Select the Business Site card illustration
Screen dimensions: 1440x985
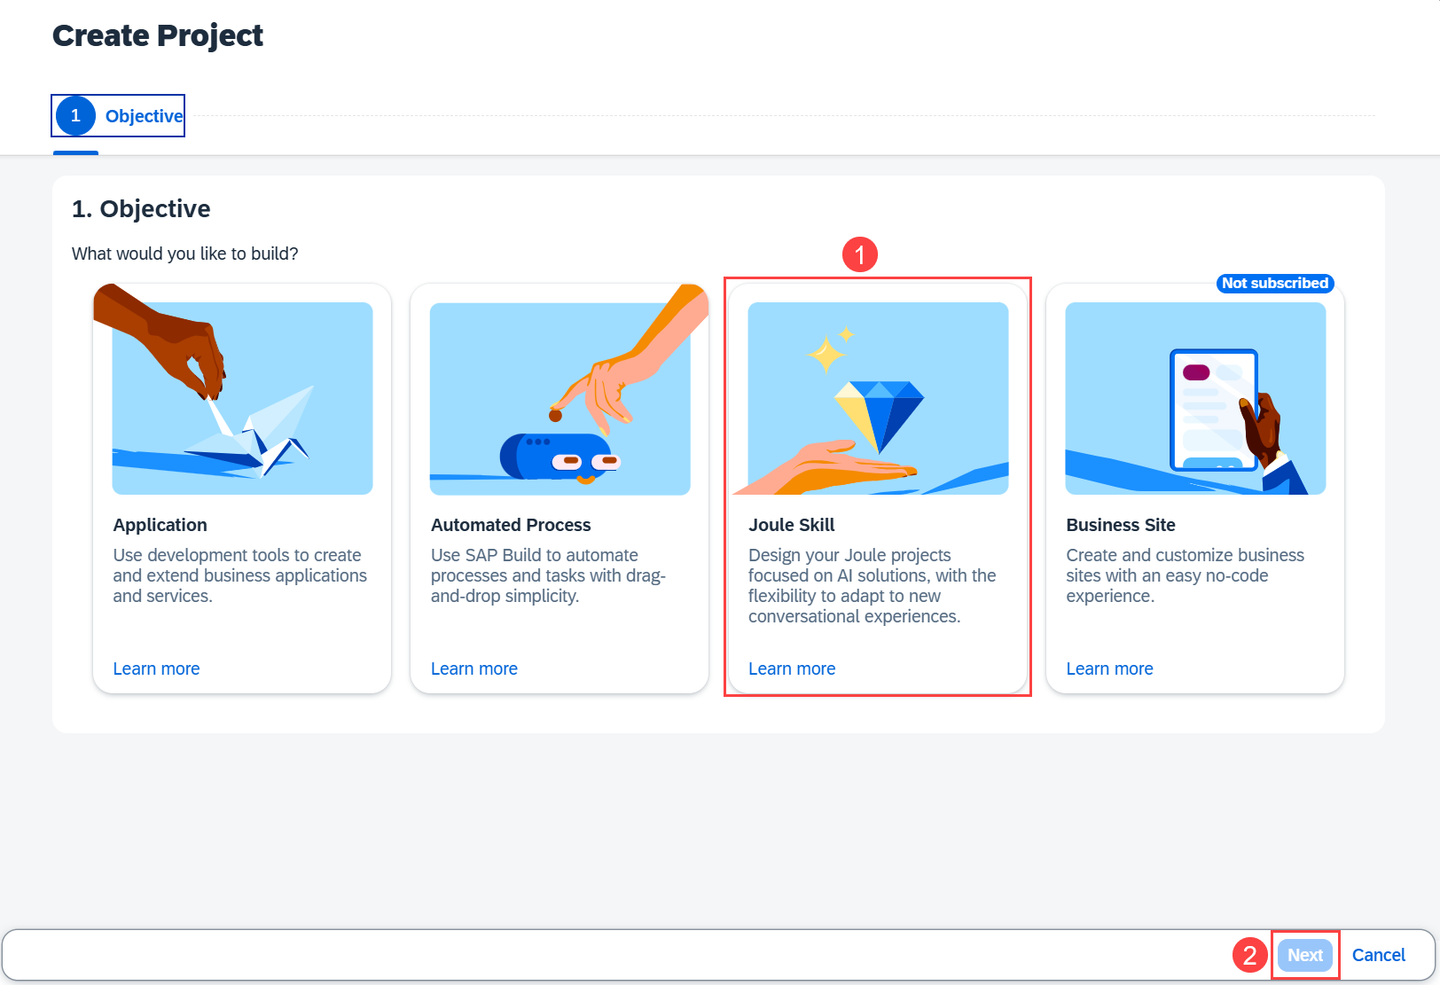(1196, 398)
